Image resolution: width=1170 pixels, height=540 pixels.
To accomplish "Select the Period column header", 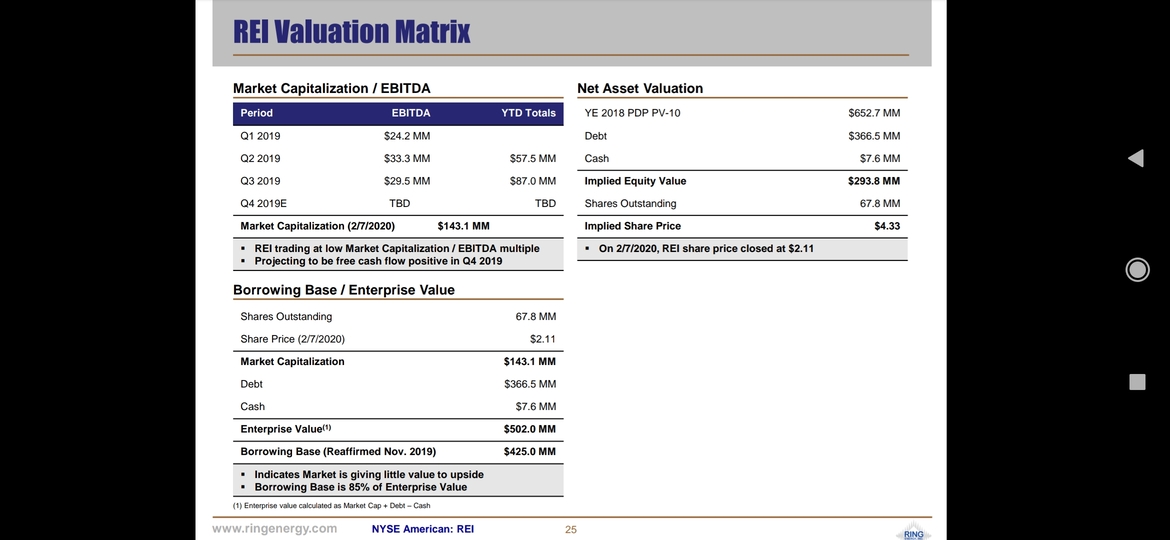I will click(257, 113).
